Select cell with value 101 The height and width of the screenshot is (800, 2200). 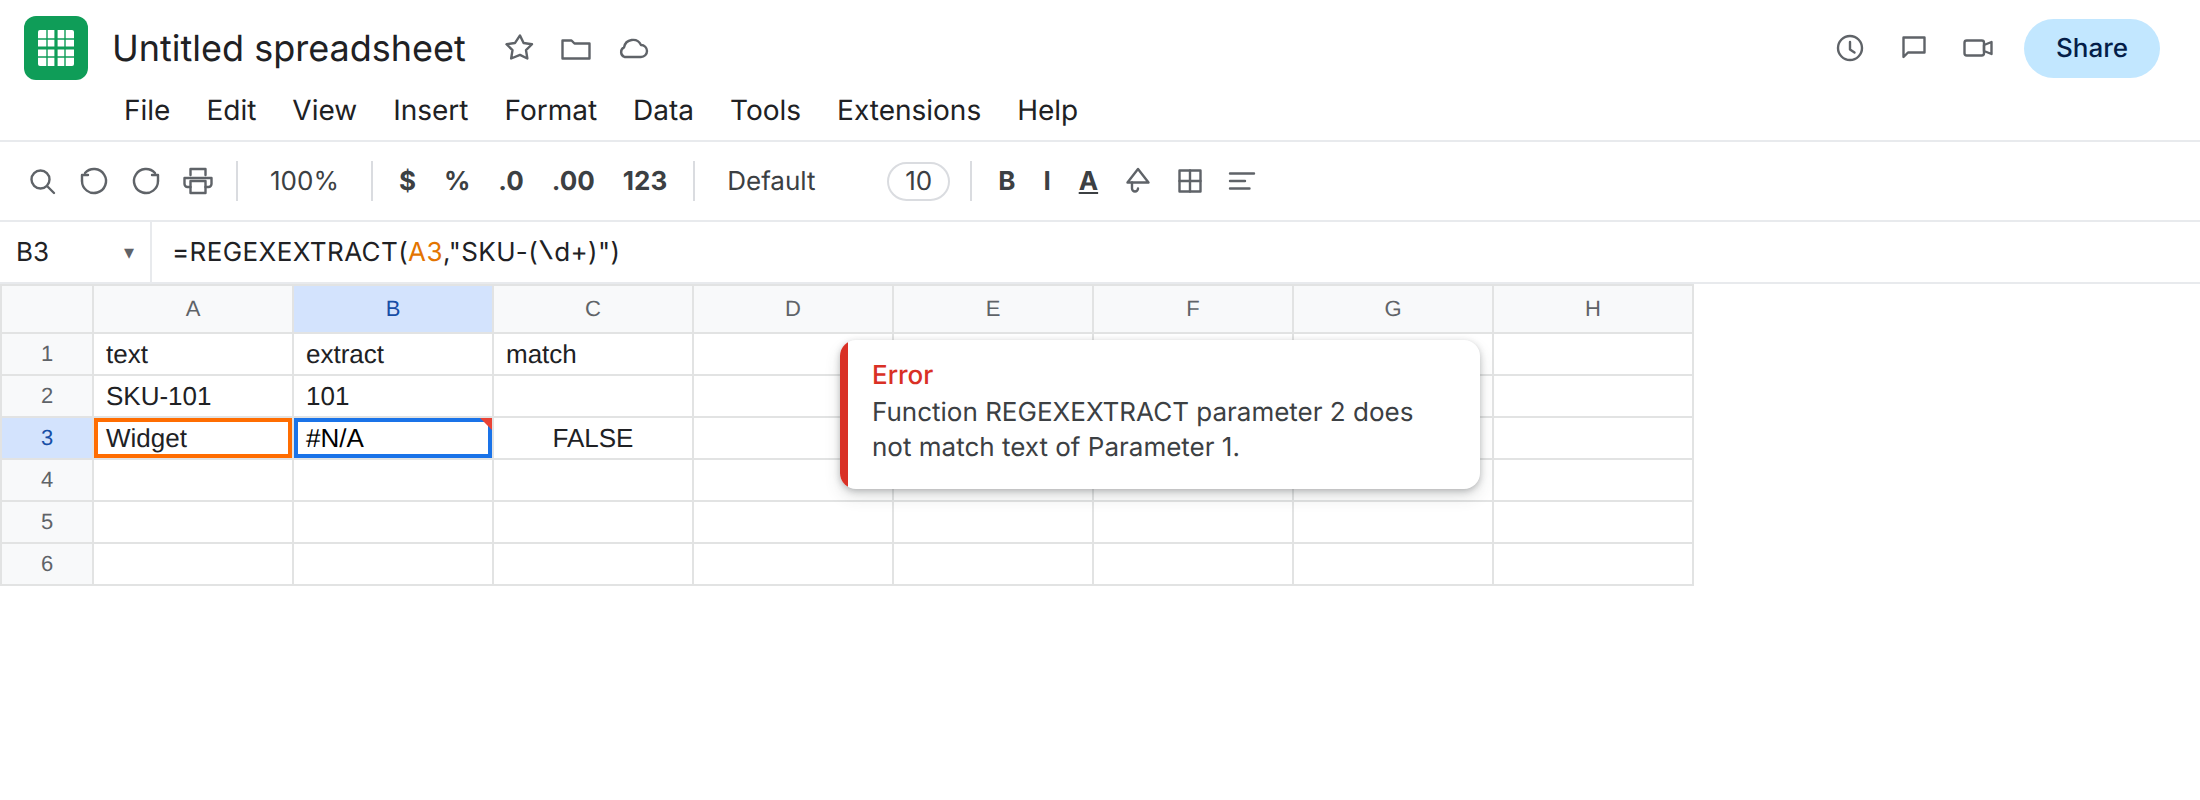pos(393,396)
